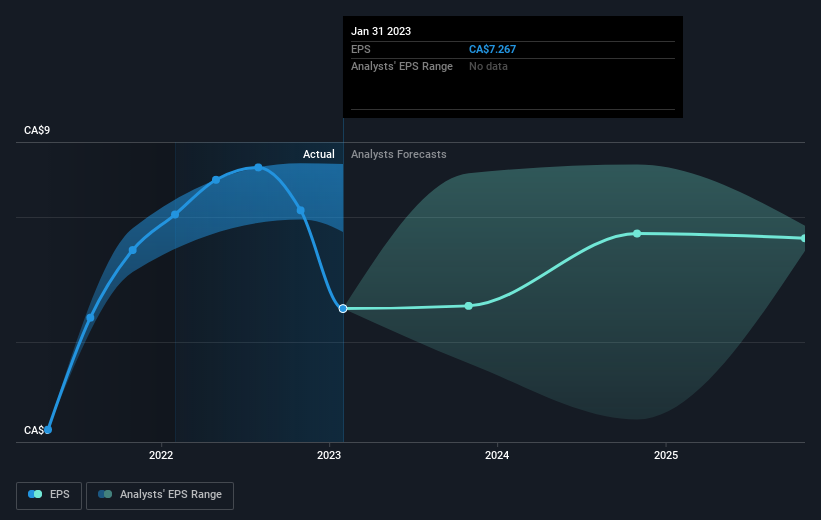
Task: Select the EPS point at start of 2022
Action: [175, 214]
